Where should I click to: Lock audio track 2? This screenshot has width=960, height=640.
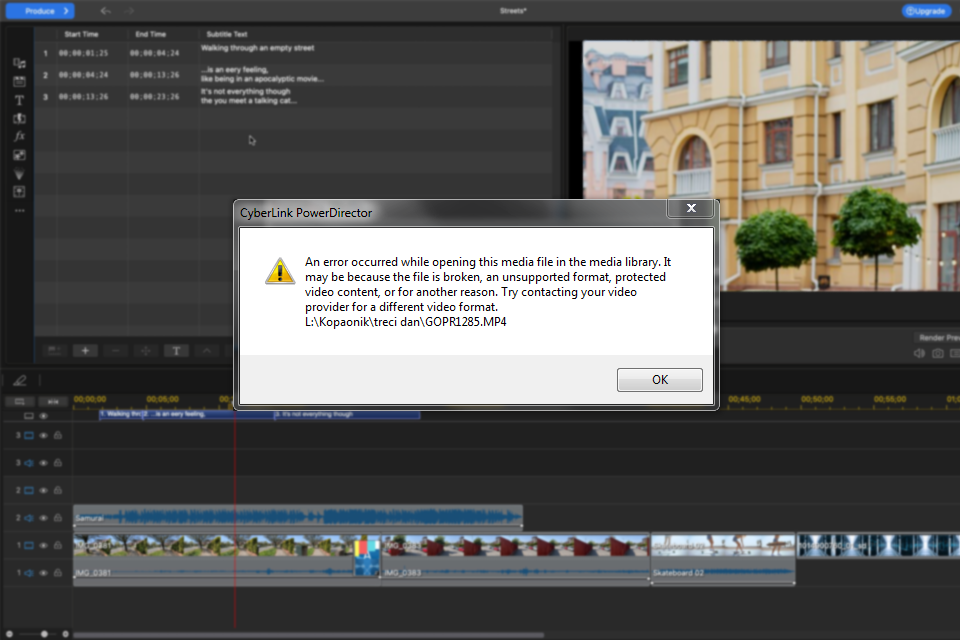point(58,518)
